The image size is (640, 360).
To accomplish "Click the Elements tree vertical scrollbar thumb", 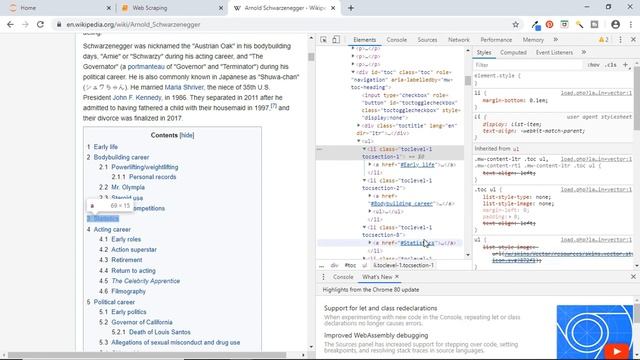I will pos(468,81).
